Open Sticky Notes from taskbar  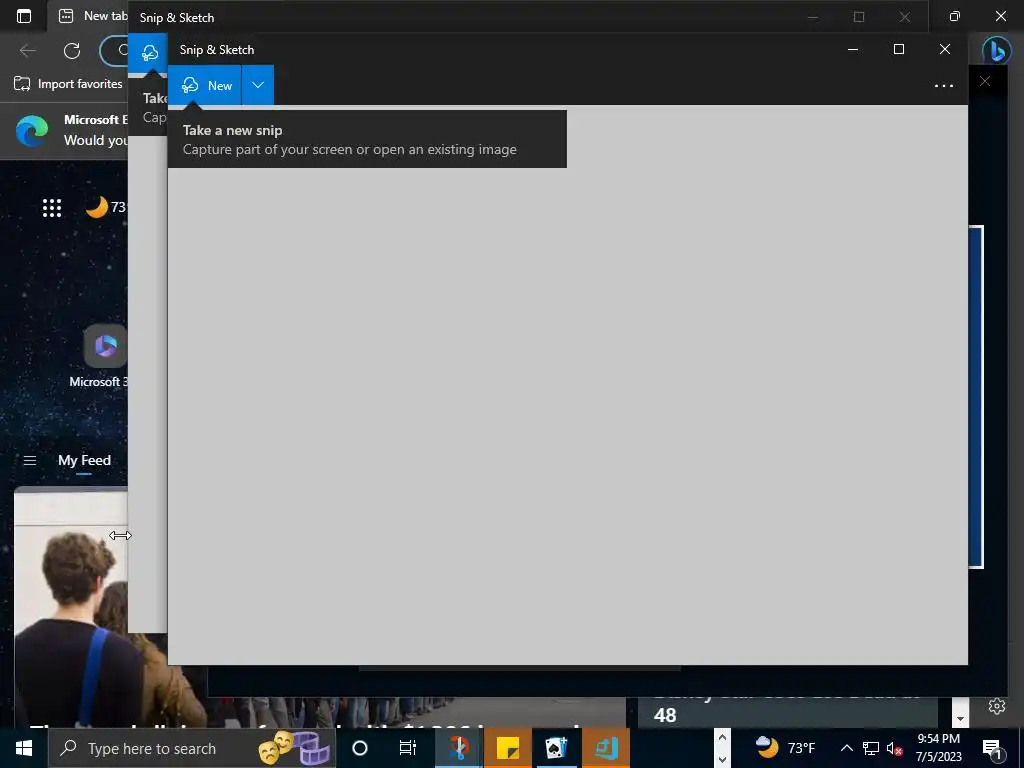point(507,748)
